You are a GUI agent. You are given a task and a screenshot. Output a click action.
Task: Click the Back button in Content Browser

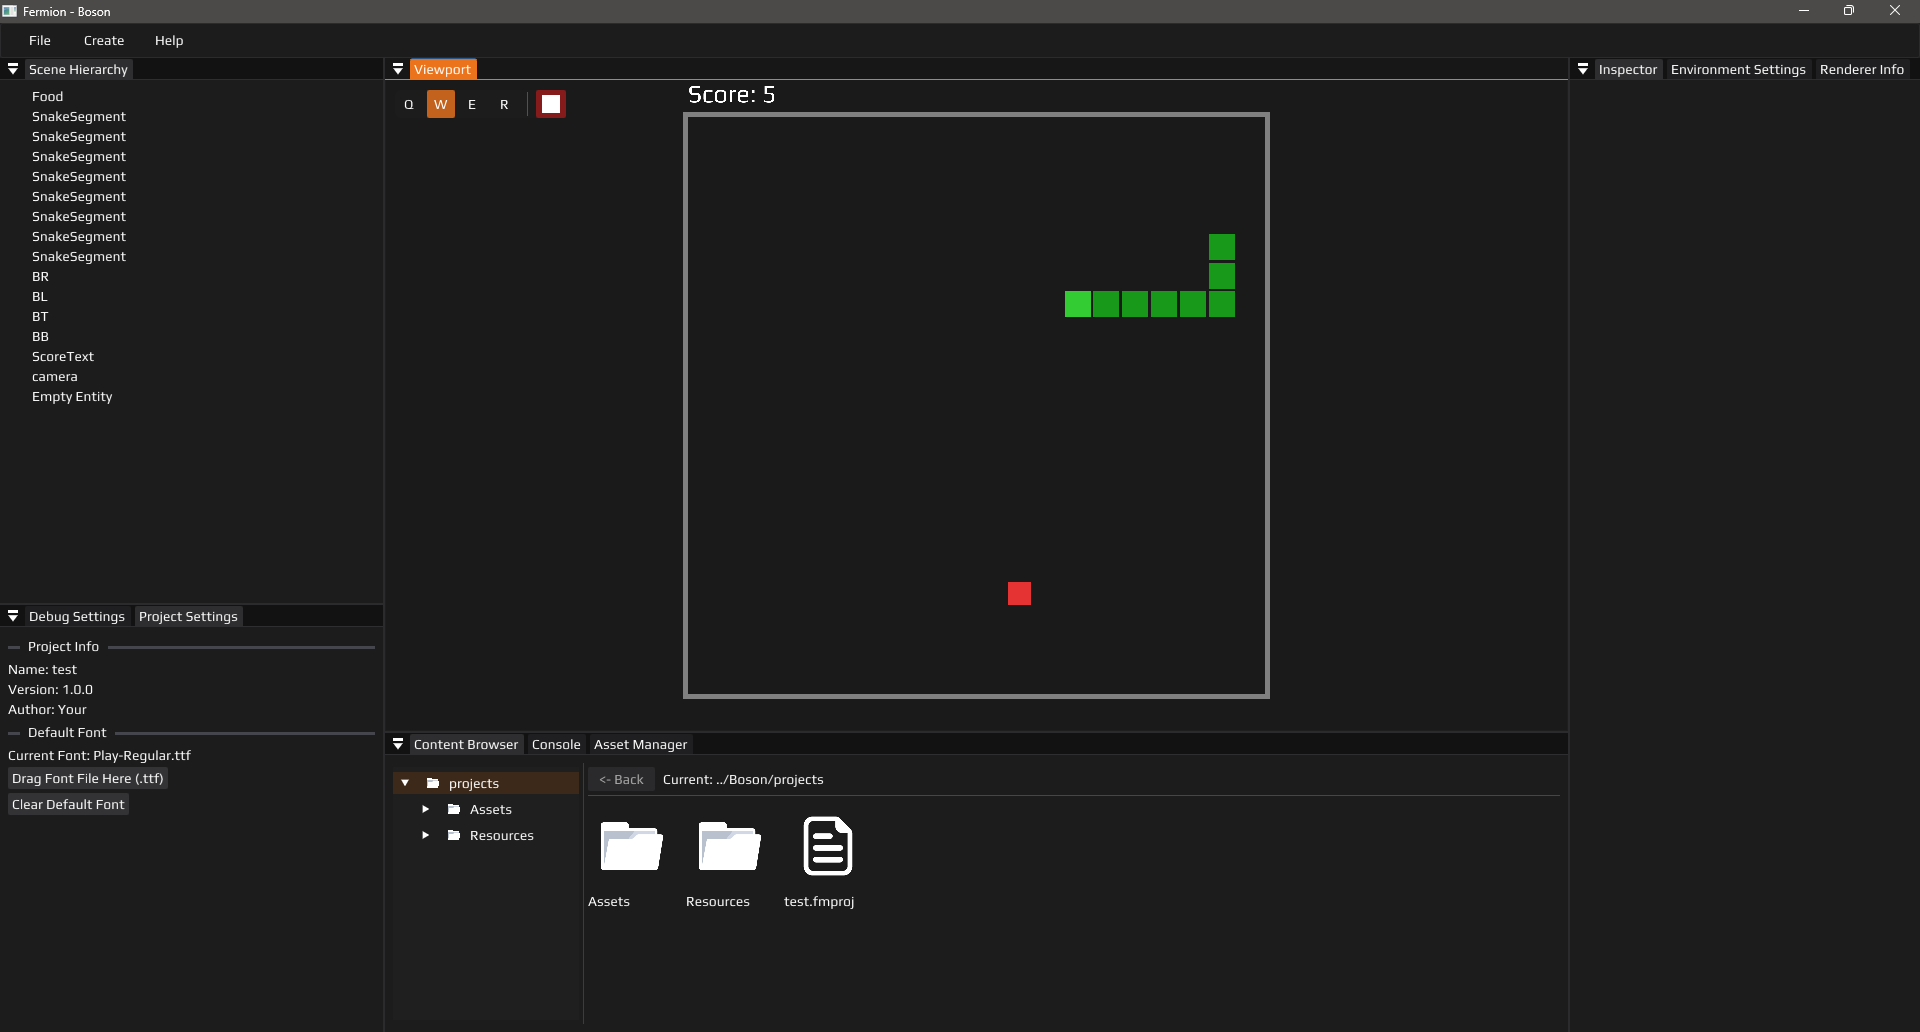click(621, 780)
